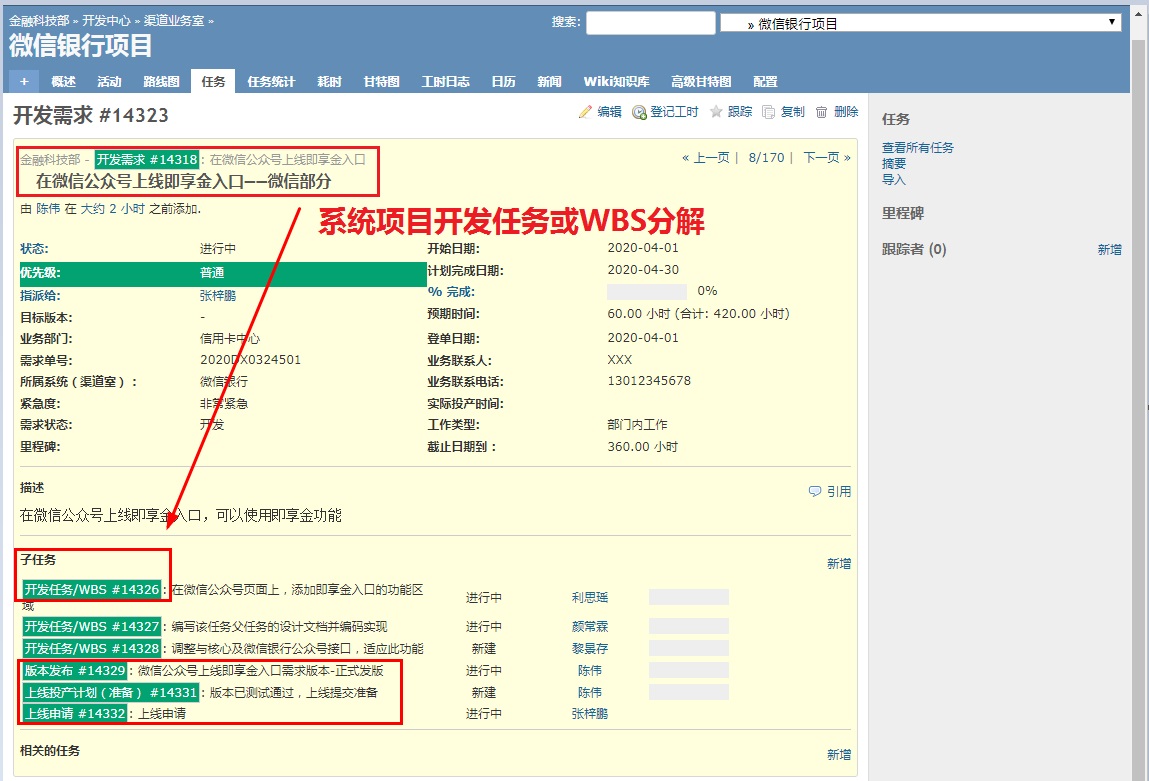This screenshot has height=781, width=1149.
Task: Open the 高级甘特图 tab
Action: pos(701,81)
